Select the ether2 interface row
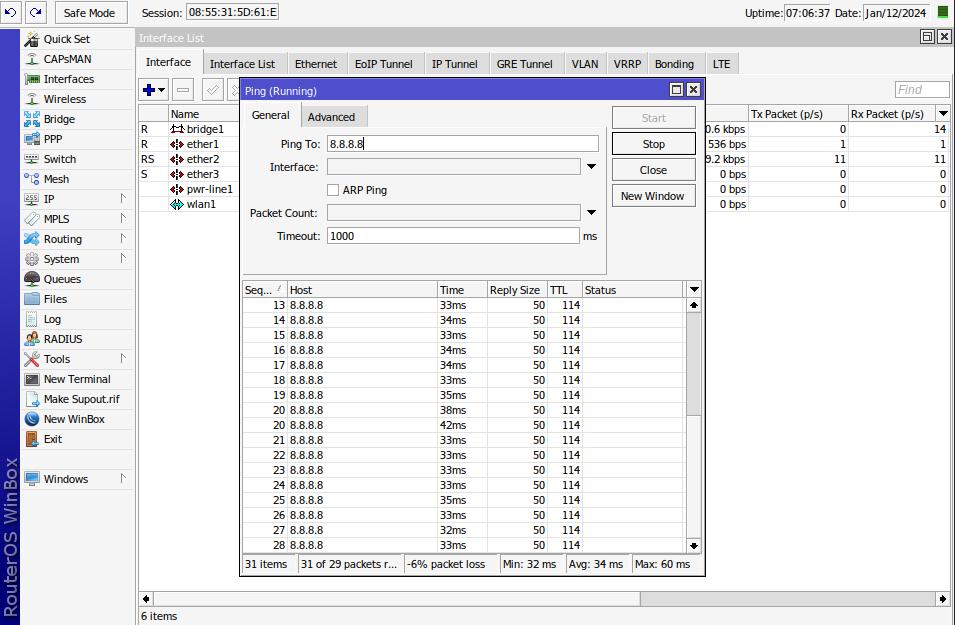 pyautogui.click(x=543, y=159)
